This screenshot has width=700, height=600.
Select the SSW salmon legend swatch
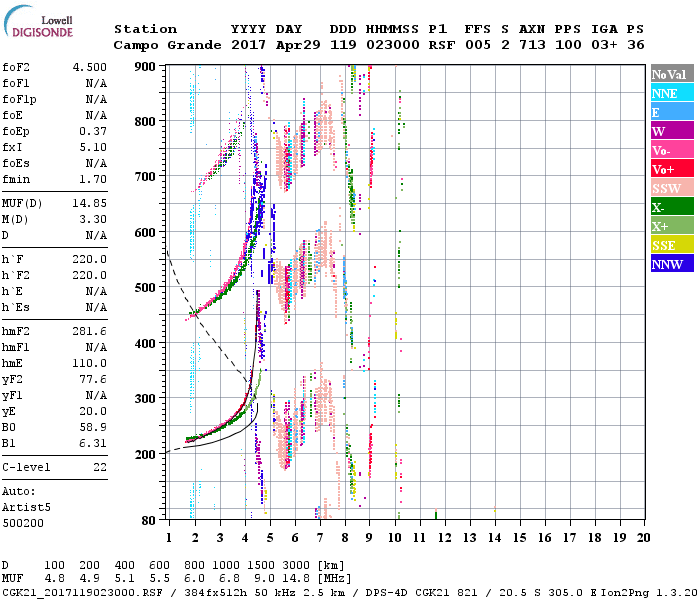(x=672, y=188)
